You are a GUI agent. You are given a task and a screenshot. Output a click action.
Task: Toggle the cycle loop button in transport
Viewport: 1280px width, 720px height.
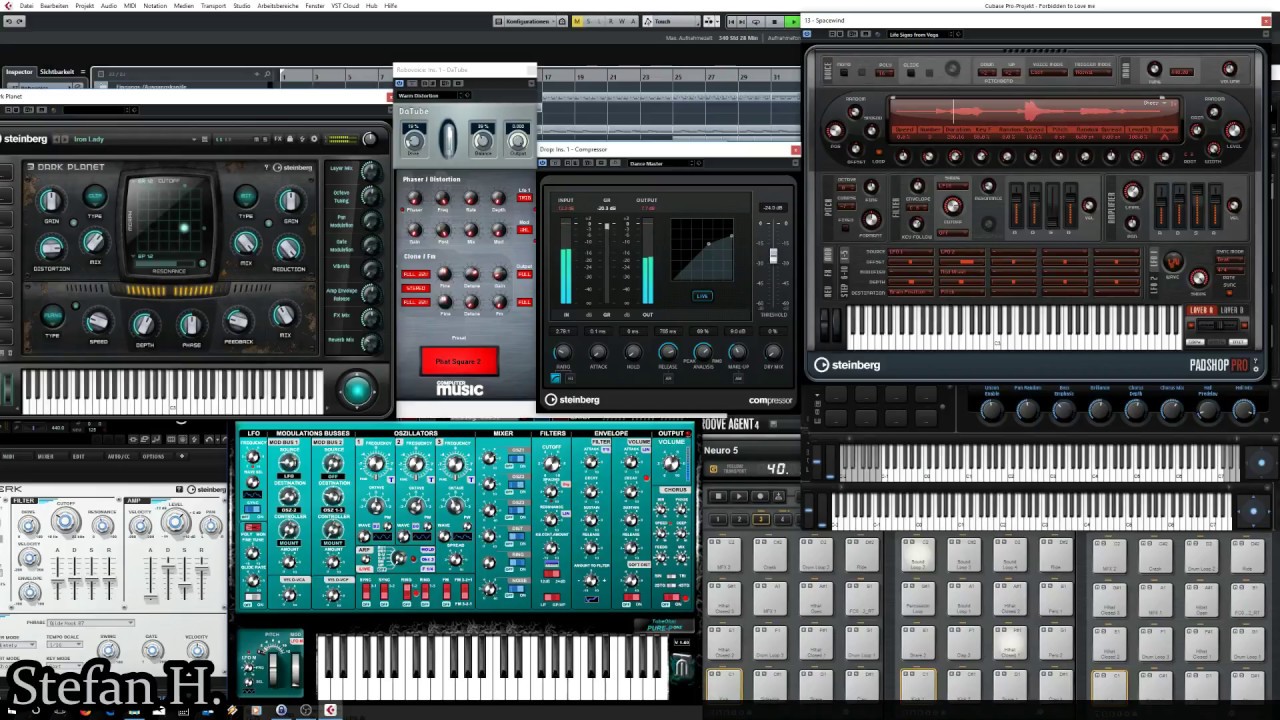click(757, 21)
